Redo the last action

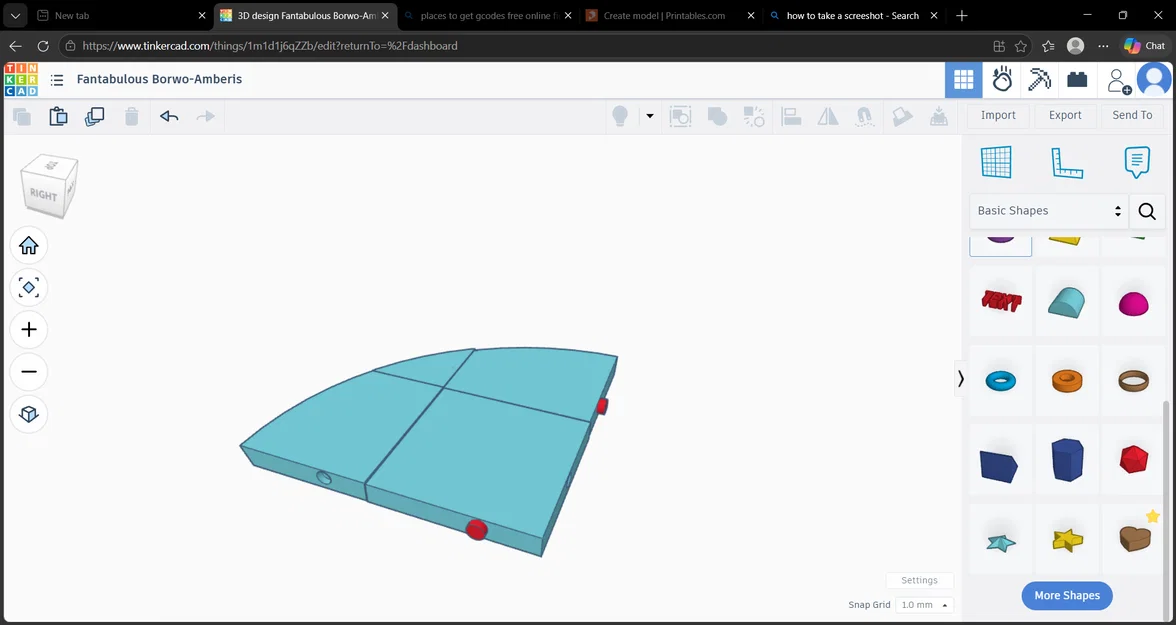(x=206, y=116)
